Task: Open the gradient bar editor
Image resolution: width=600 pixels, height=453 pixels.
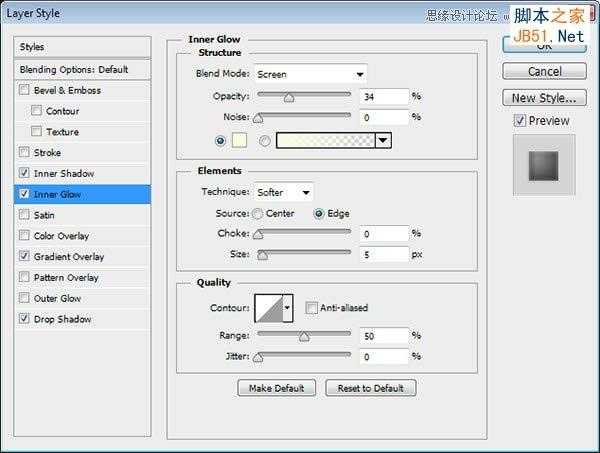Action: click(326, 141)
